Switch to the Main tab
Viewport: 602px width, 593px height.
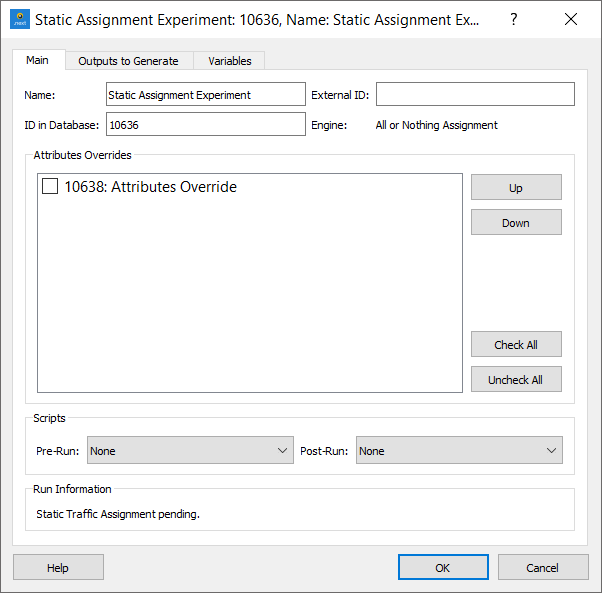(x=37, y=60)
